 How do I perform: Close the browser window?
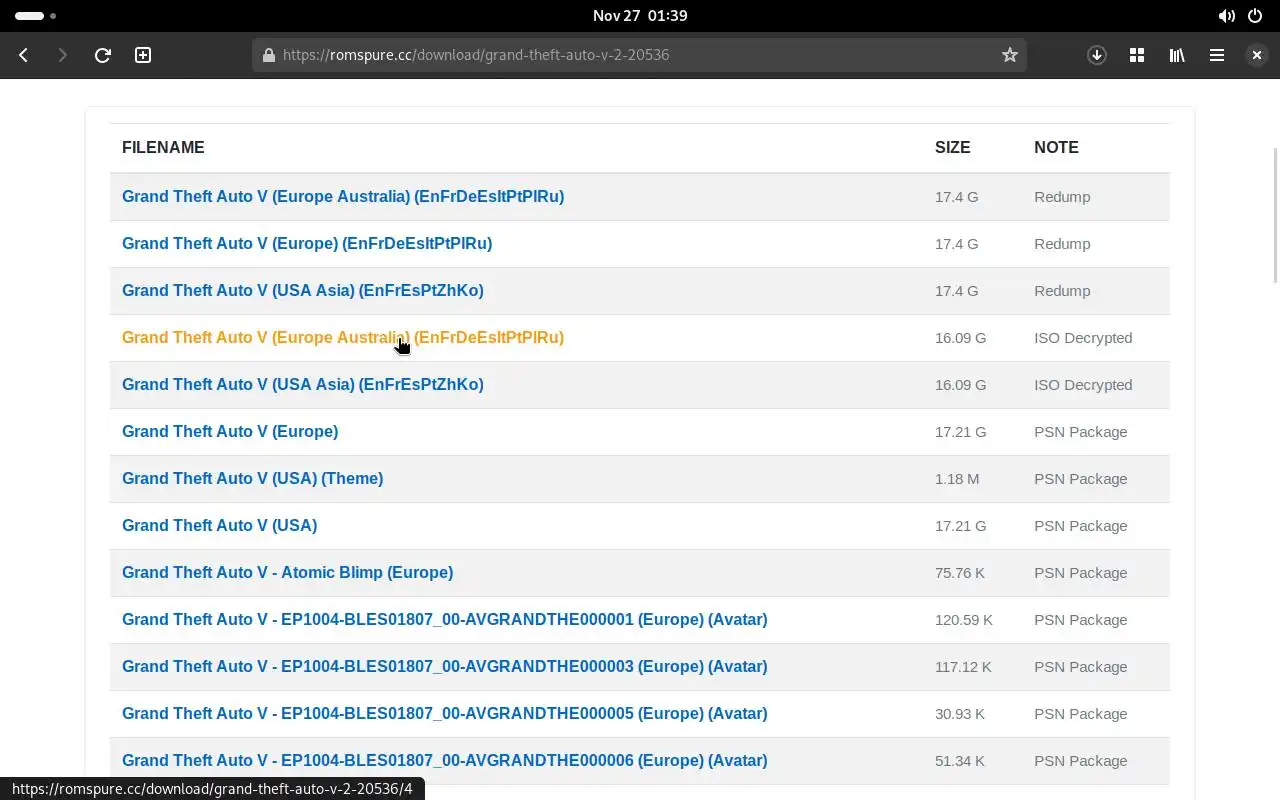tap(1257, 55)
